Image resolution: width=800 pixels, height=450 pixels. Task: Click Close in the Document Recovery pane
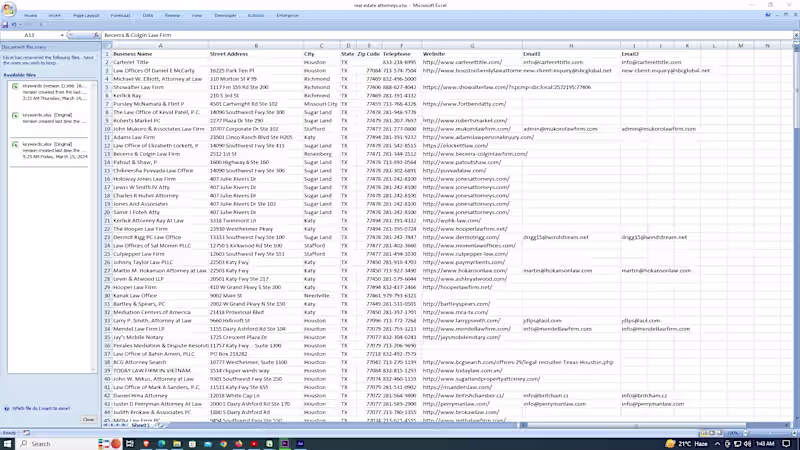coord(88,419)
